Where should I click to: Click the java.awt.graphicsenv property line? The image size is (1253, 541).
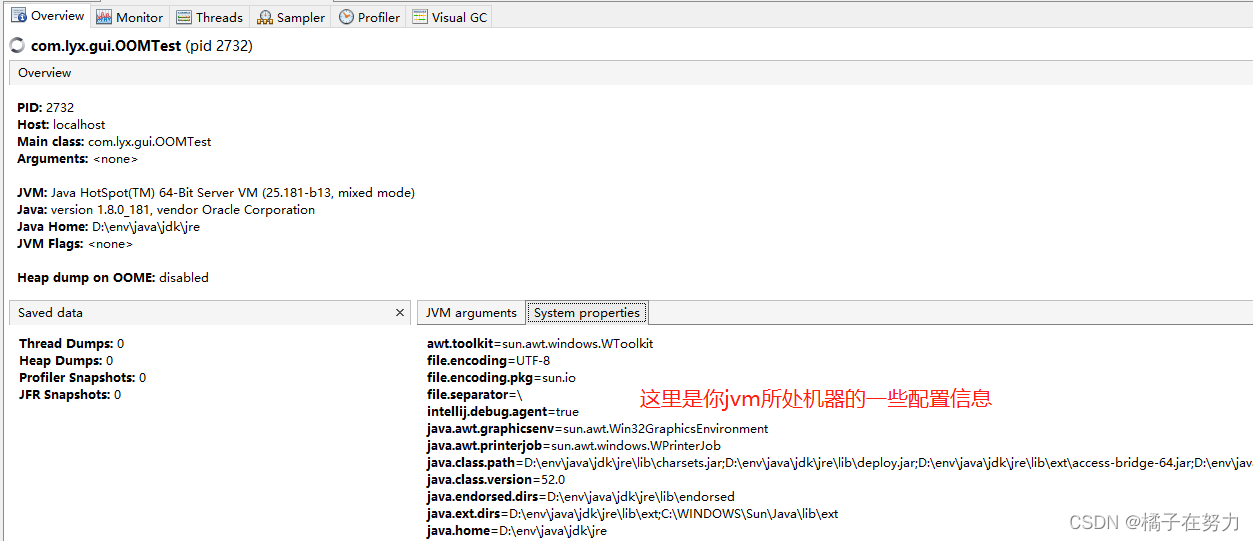[598, 429]
